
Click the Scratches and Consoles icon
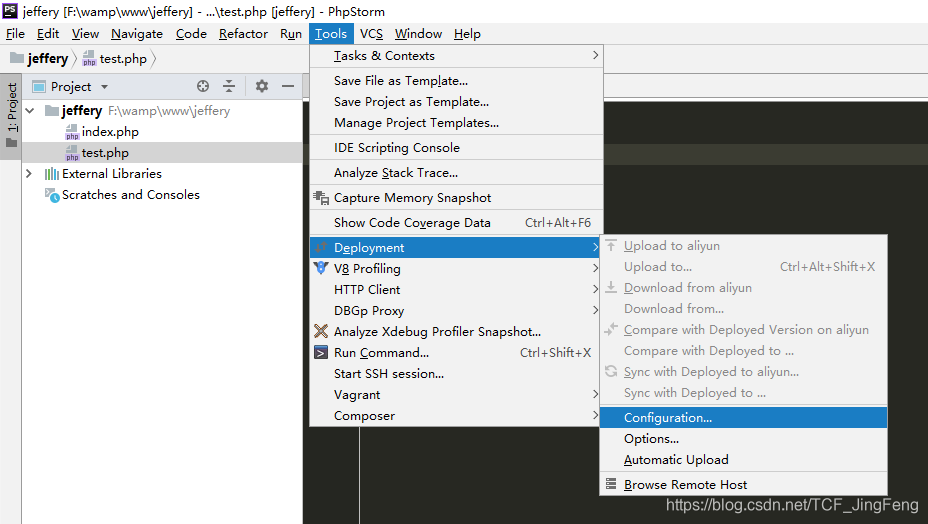[x=52, y=195]
